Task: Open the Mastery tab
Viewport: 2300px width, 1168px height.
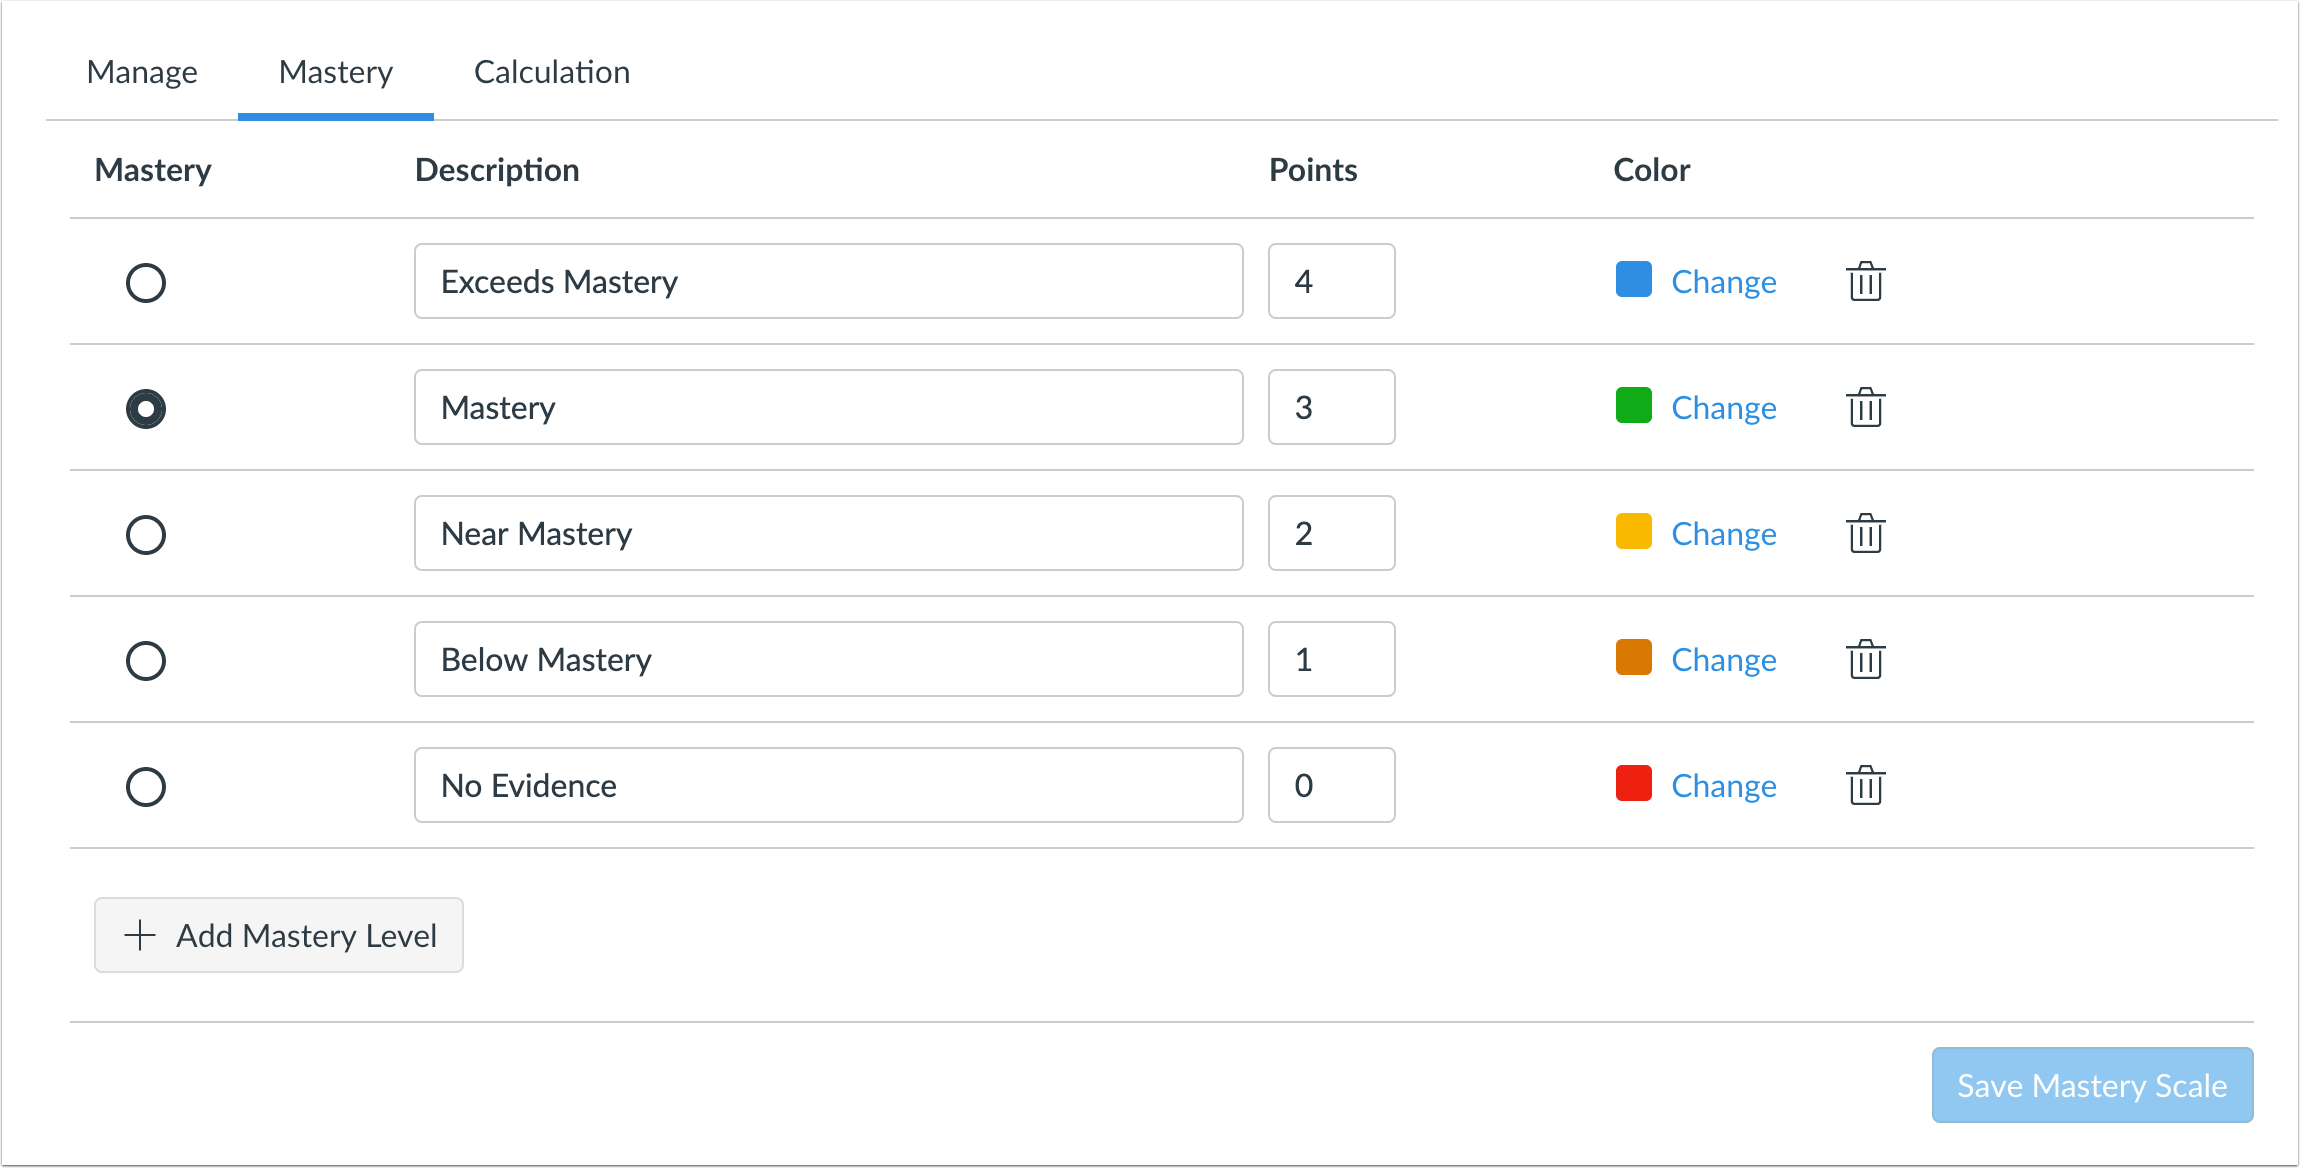Action: 335,71
